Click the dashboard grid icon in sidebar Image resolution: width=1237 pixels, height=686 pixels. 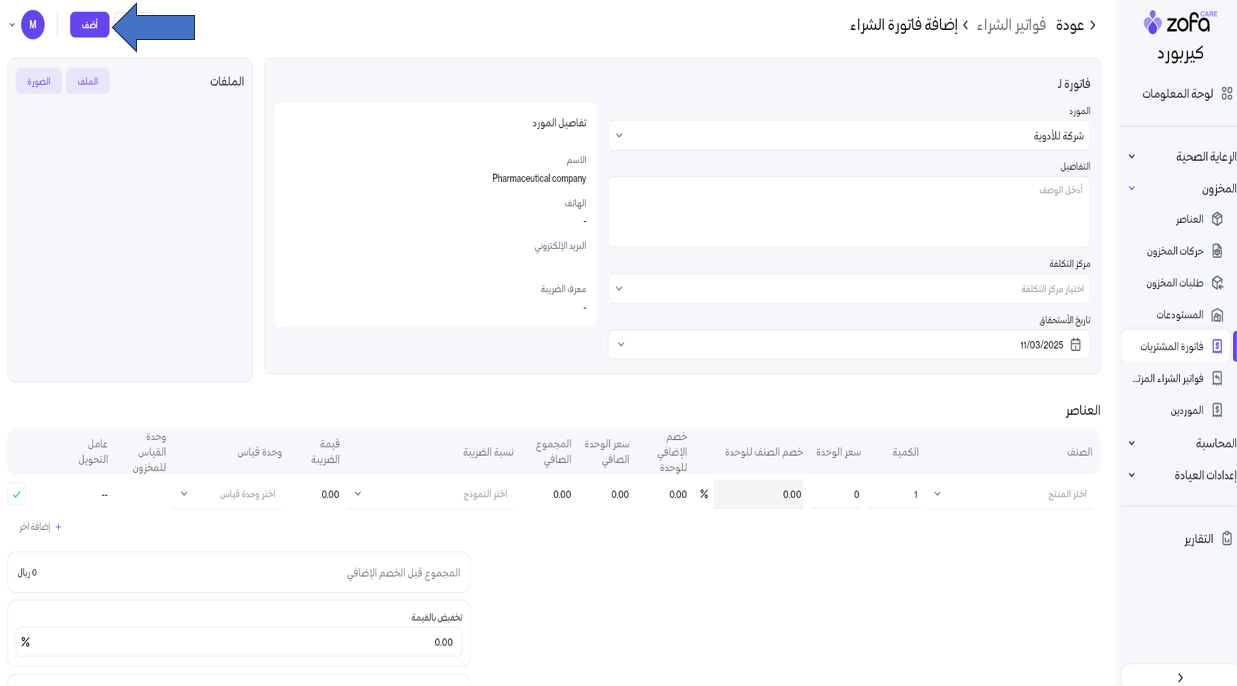(1227, 93)
